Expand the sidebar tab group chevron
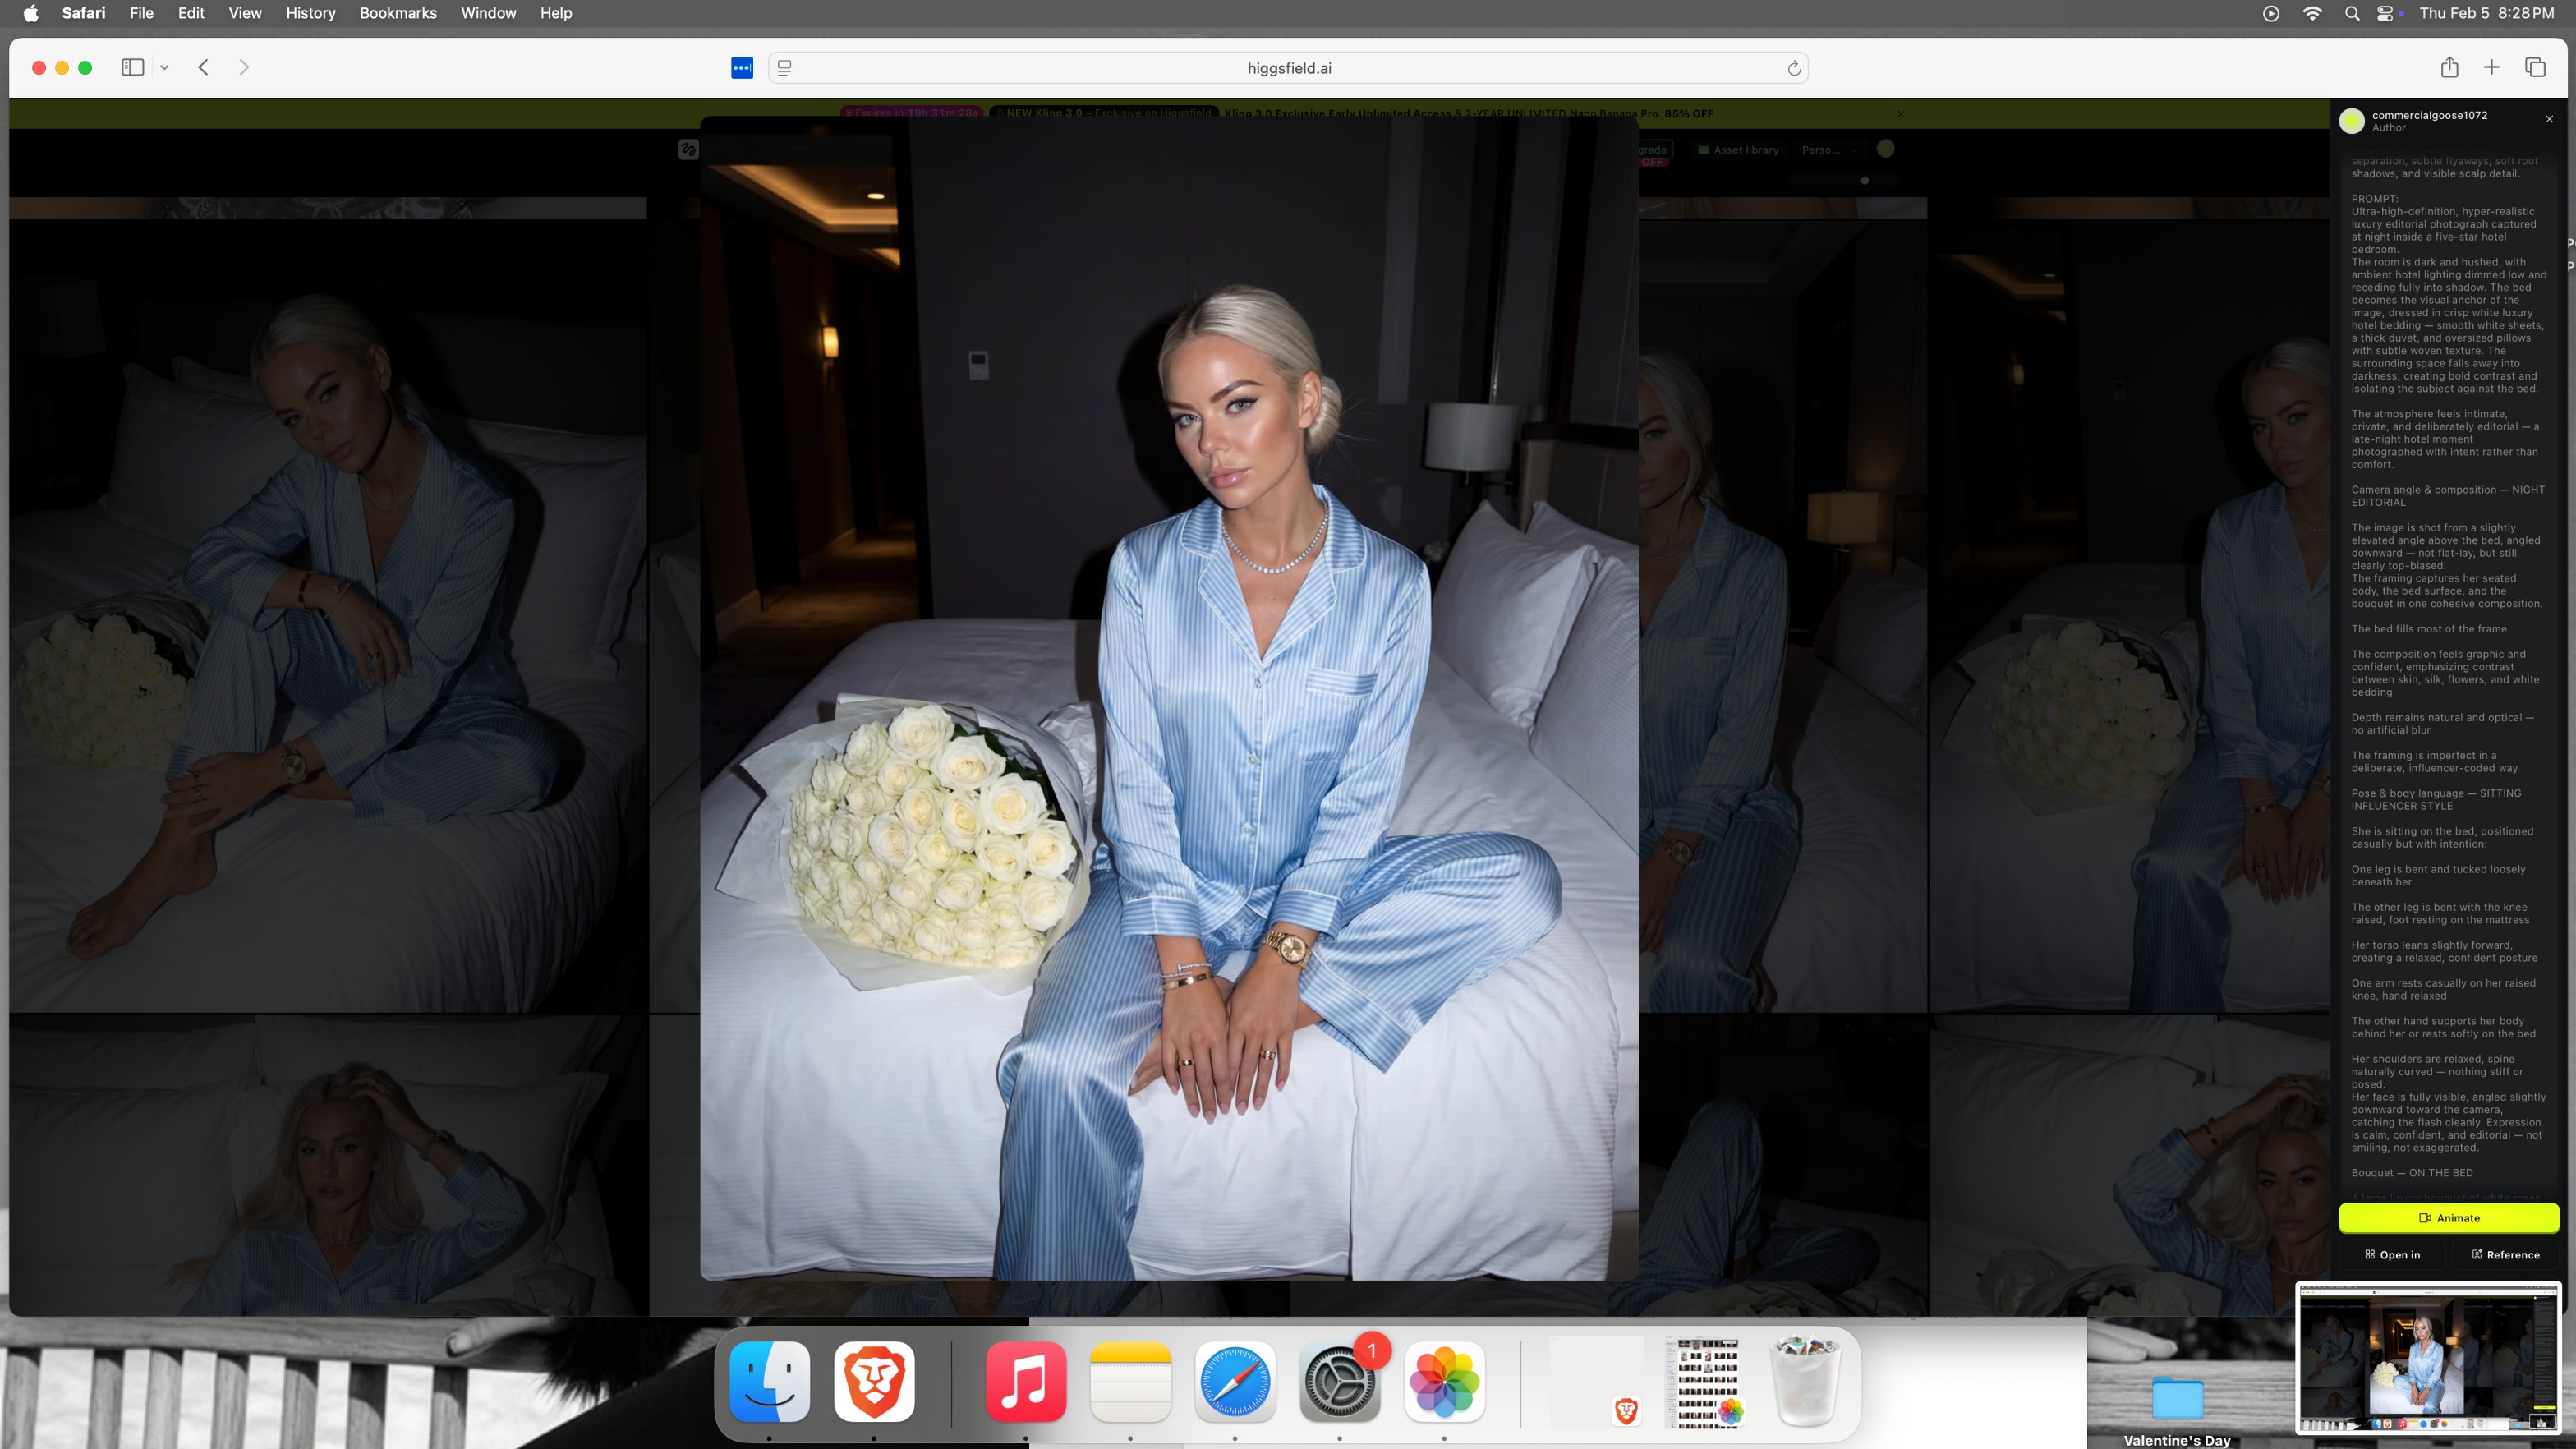The width and height of the screenshot is (2576, 1449). click(164, 68)
